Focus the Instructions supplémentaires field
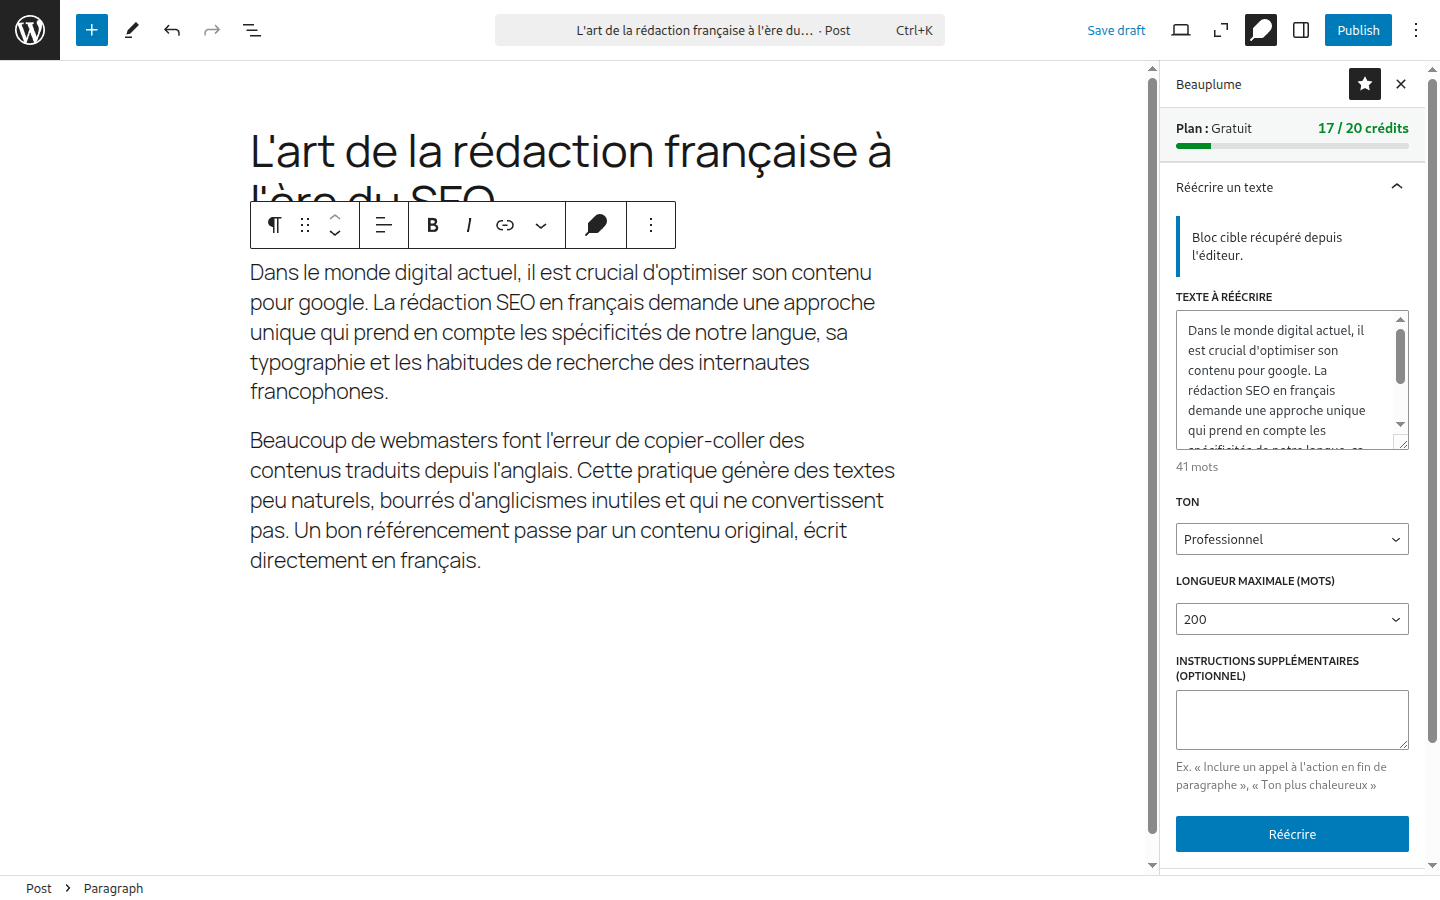1440x900 pixels. [x=1292, y=720]
